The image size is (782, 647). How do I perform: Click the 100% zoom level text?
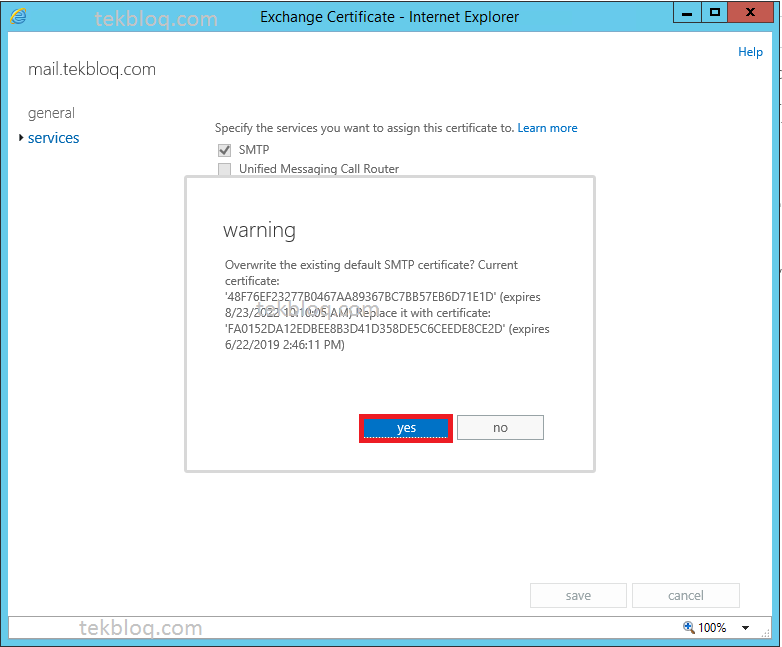click(x=712, y=628)
